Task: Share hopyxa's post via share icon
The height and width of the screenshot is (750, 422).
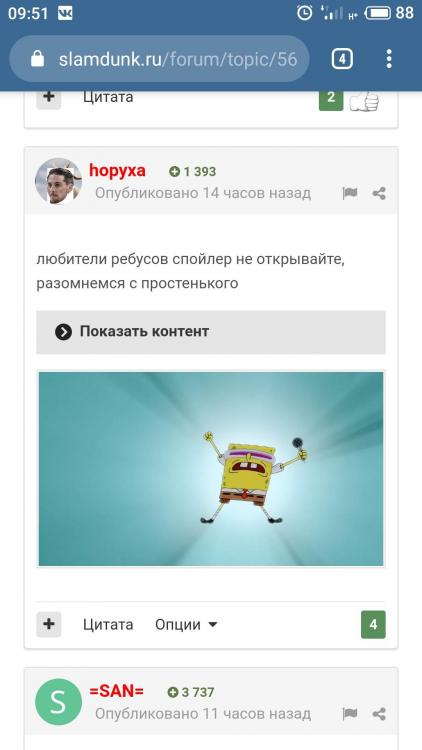Action: [379, 194]
